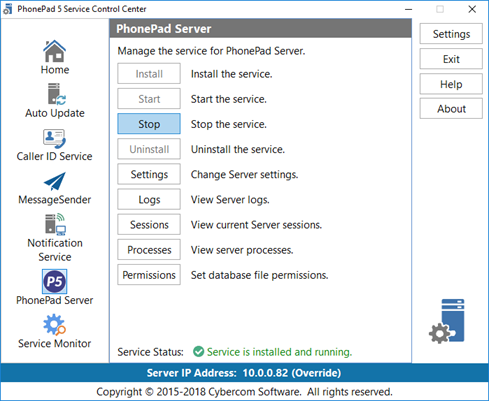489x401 pixels.
Task: View Server logs with Logs button
Action: (x=149, y=199)
